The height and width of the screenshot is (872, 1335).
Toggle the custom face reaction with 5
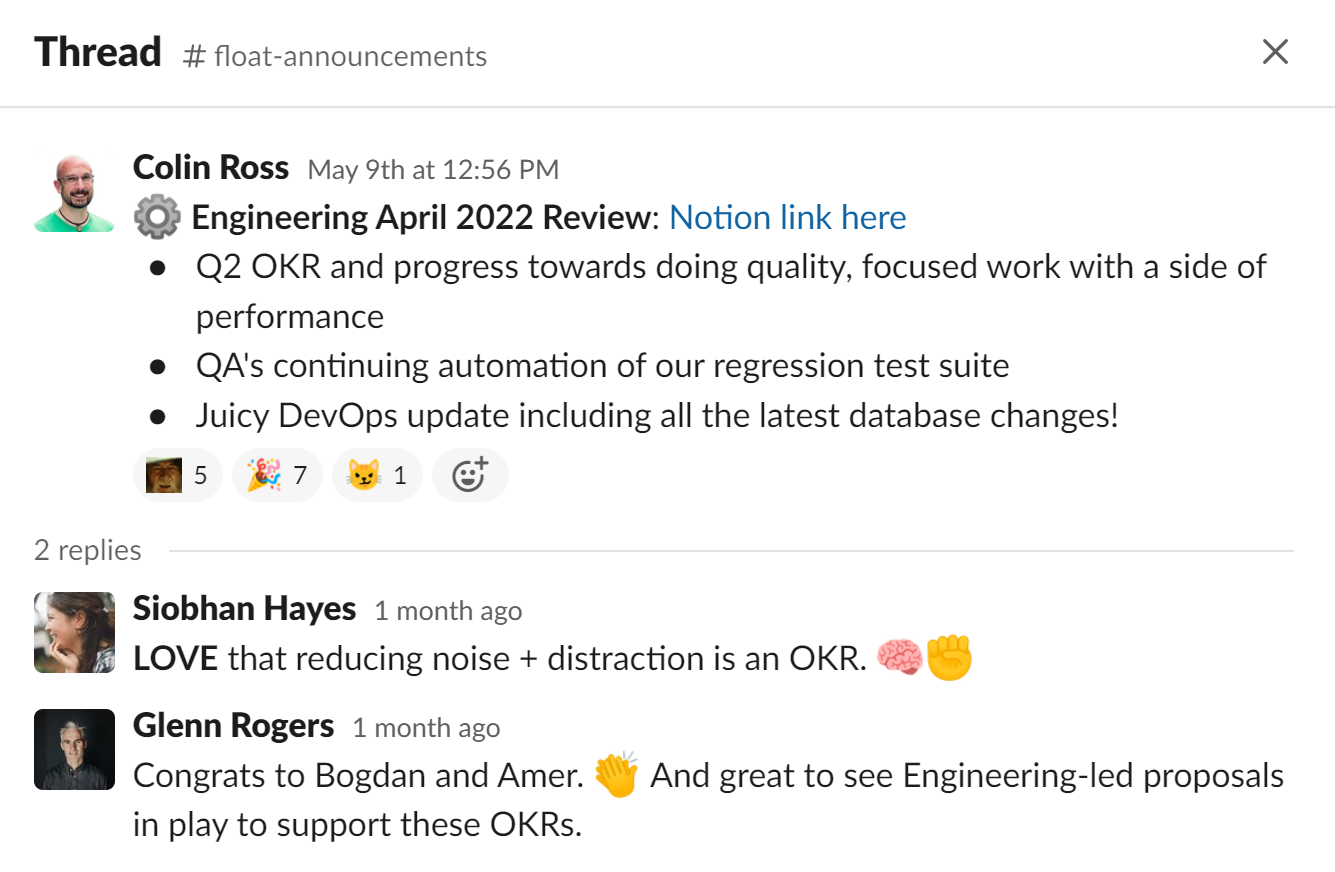[x=177, y=474]
